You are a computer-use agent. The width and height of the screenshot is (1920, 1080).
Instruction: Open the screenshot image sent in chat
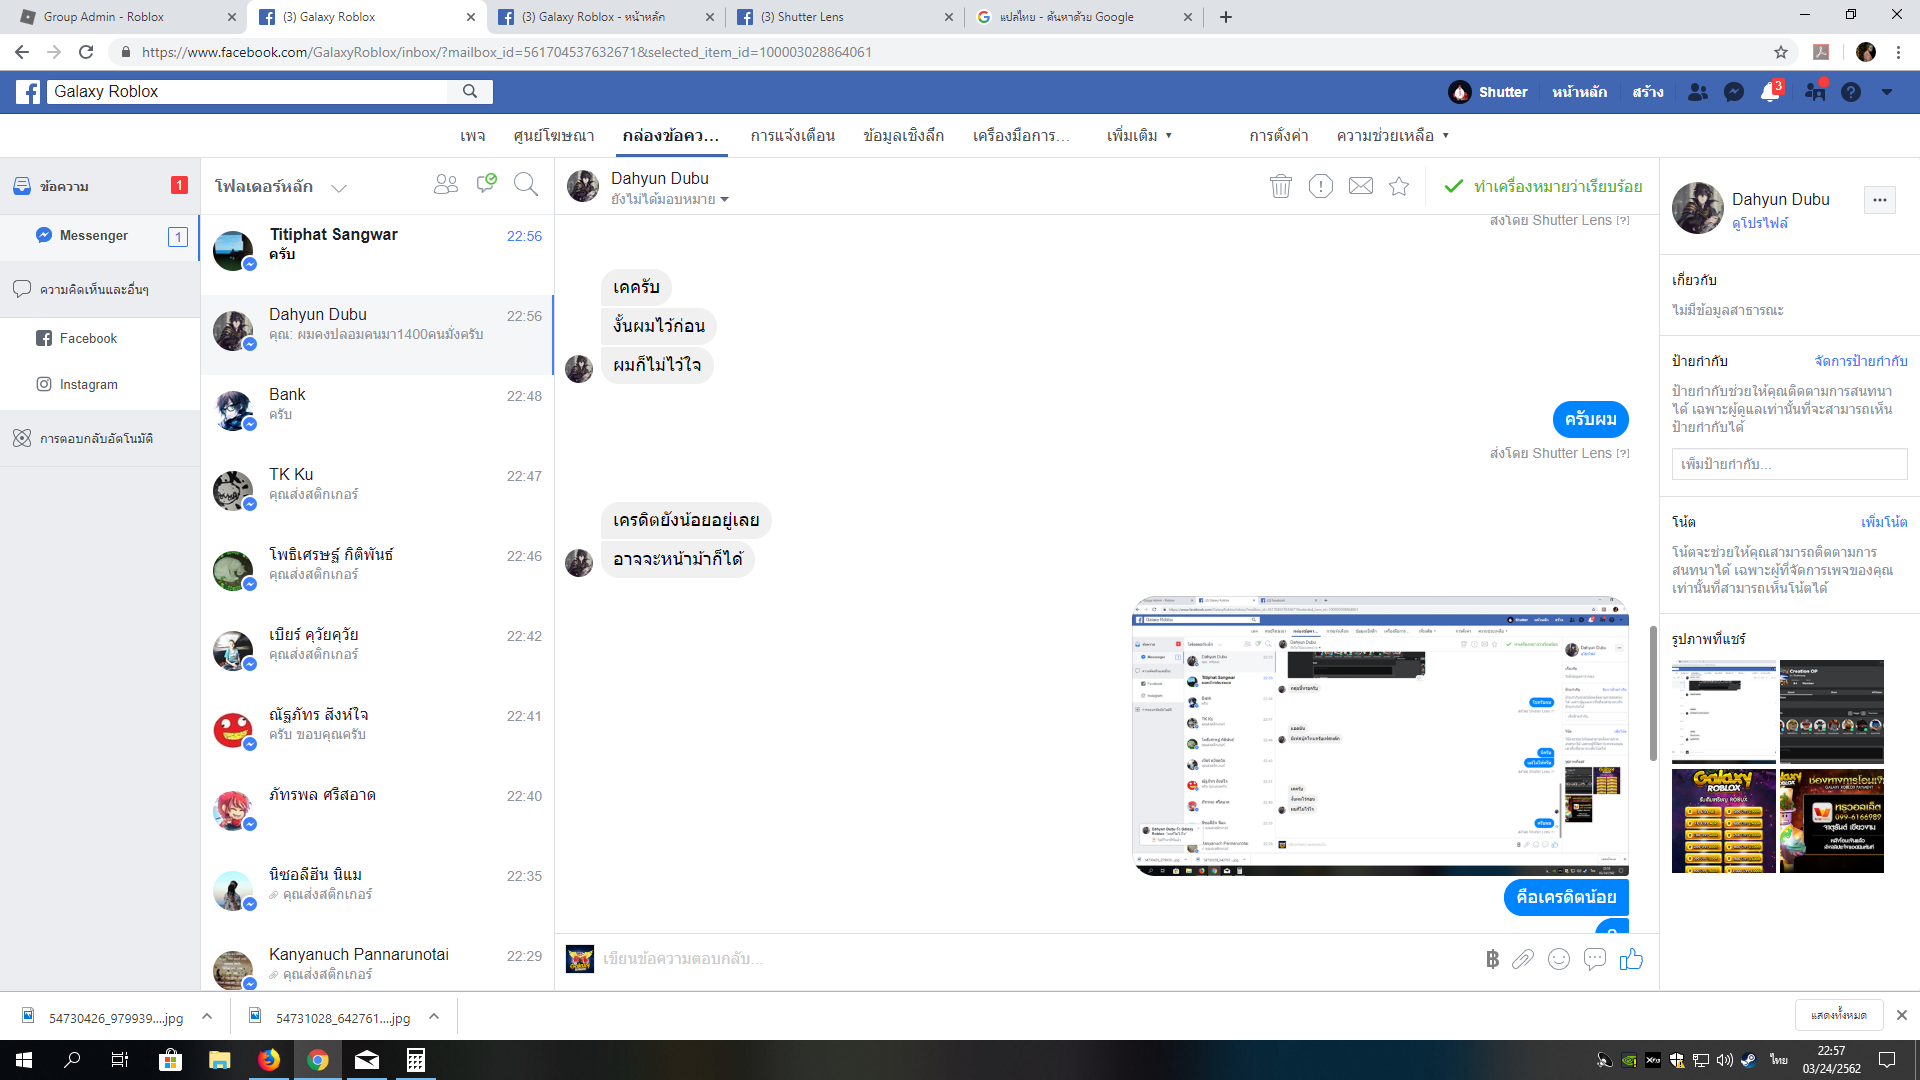click(x=1381, y=736)
